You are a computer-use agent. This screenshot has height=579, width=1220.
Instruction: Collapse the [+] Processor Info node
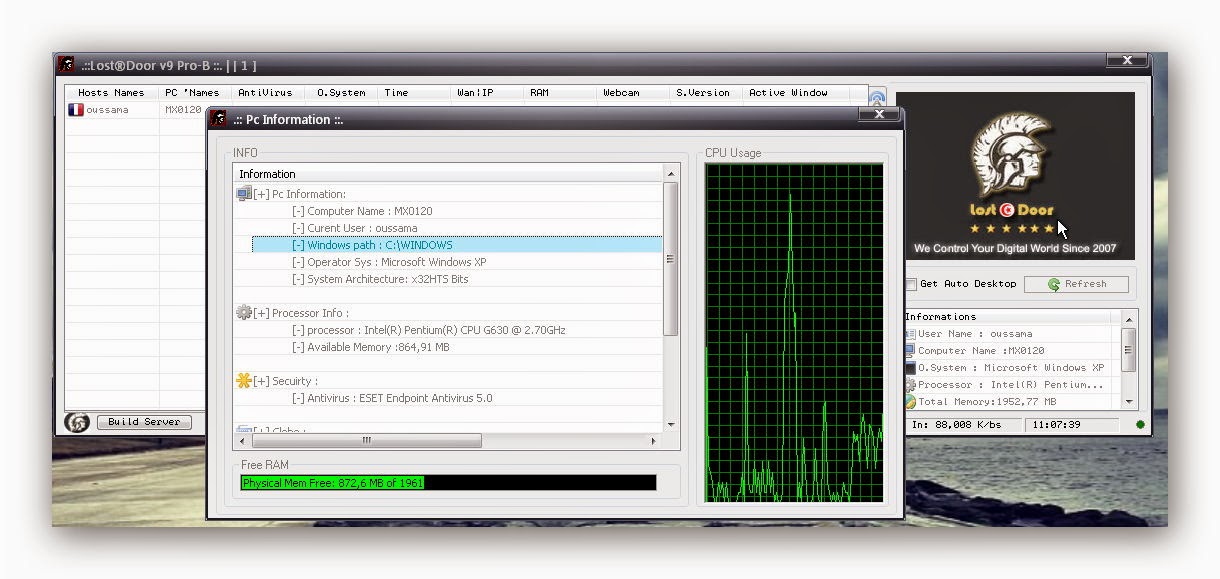click(261, 313)
